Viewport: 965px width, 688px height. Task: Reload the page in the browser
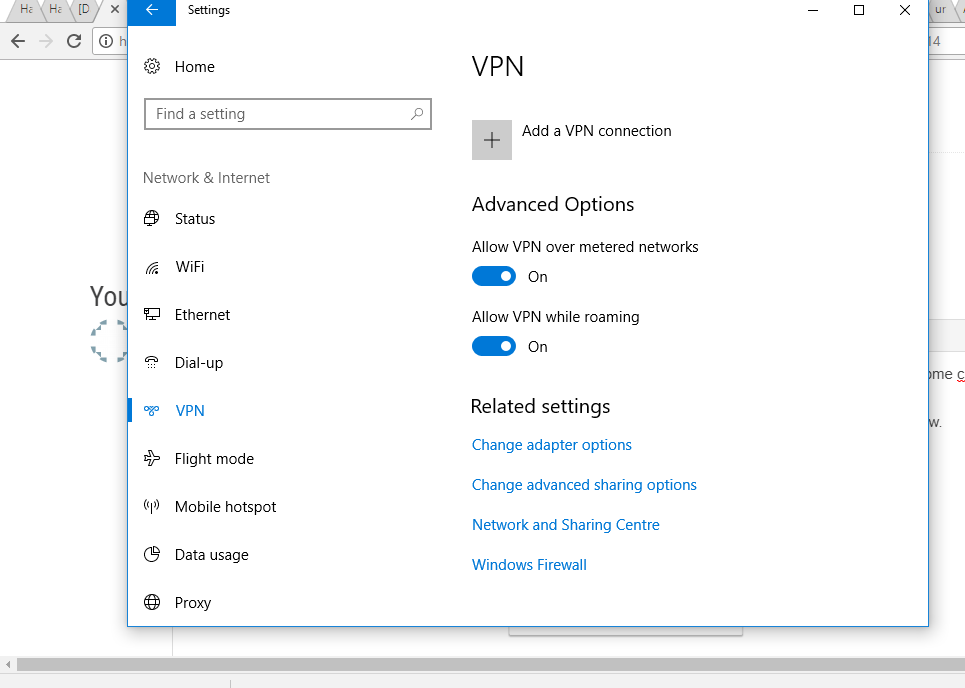coord(73,41)
